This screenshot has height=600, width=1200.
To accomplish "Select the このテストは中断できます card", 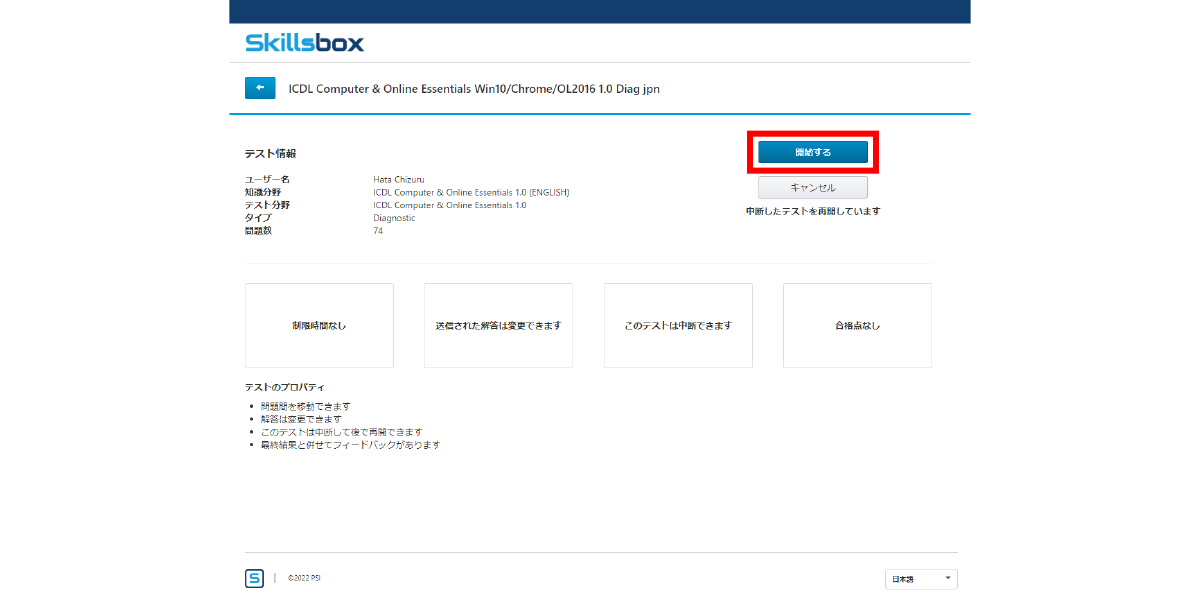I will (x=678, y=326).
